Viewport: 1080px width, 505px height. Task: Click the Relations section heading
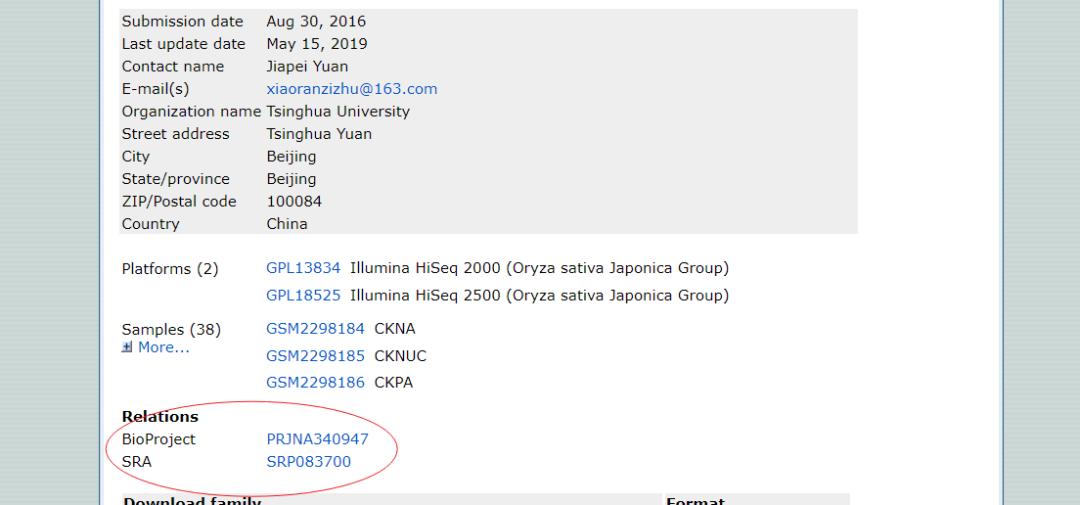point(160,417)
